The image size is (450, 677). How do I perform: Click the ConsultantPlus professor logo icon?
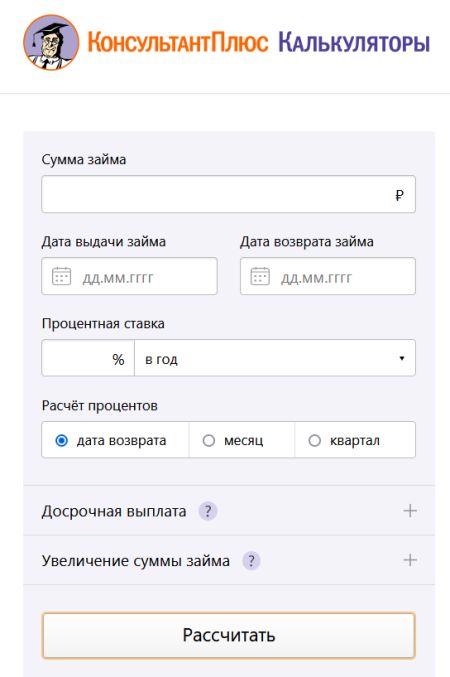[51, 42]
